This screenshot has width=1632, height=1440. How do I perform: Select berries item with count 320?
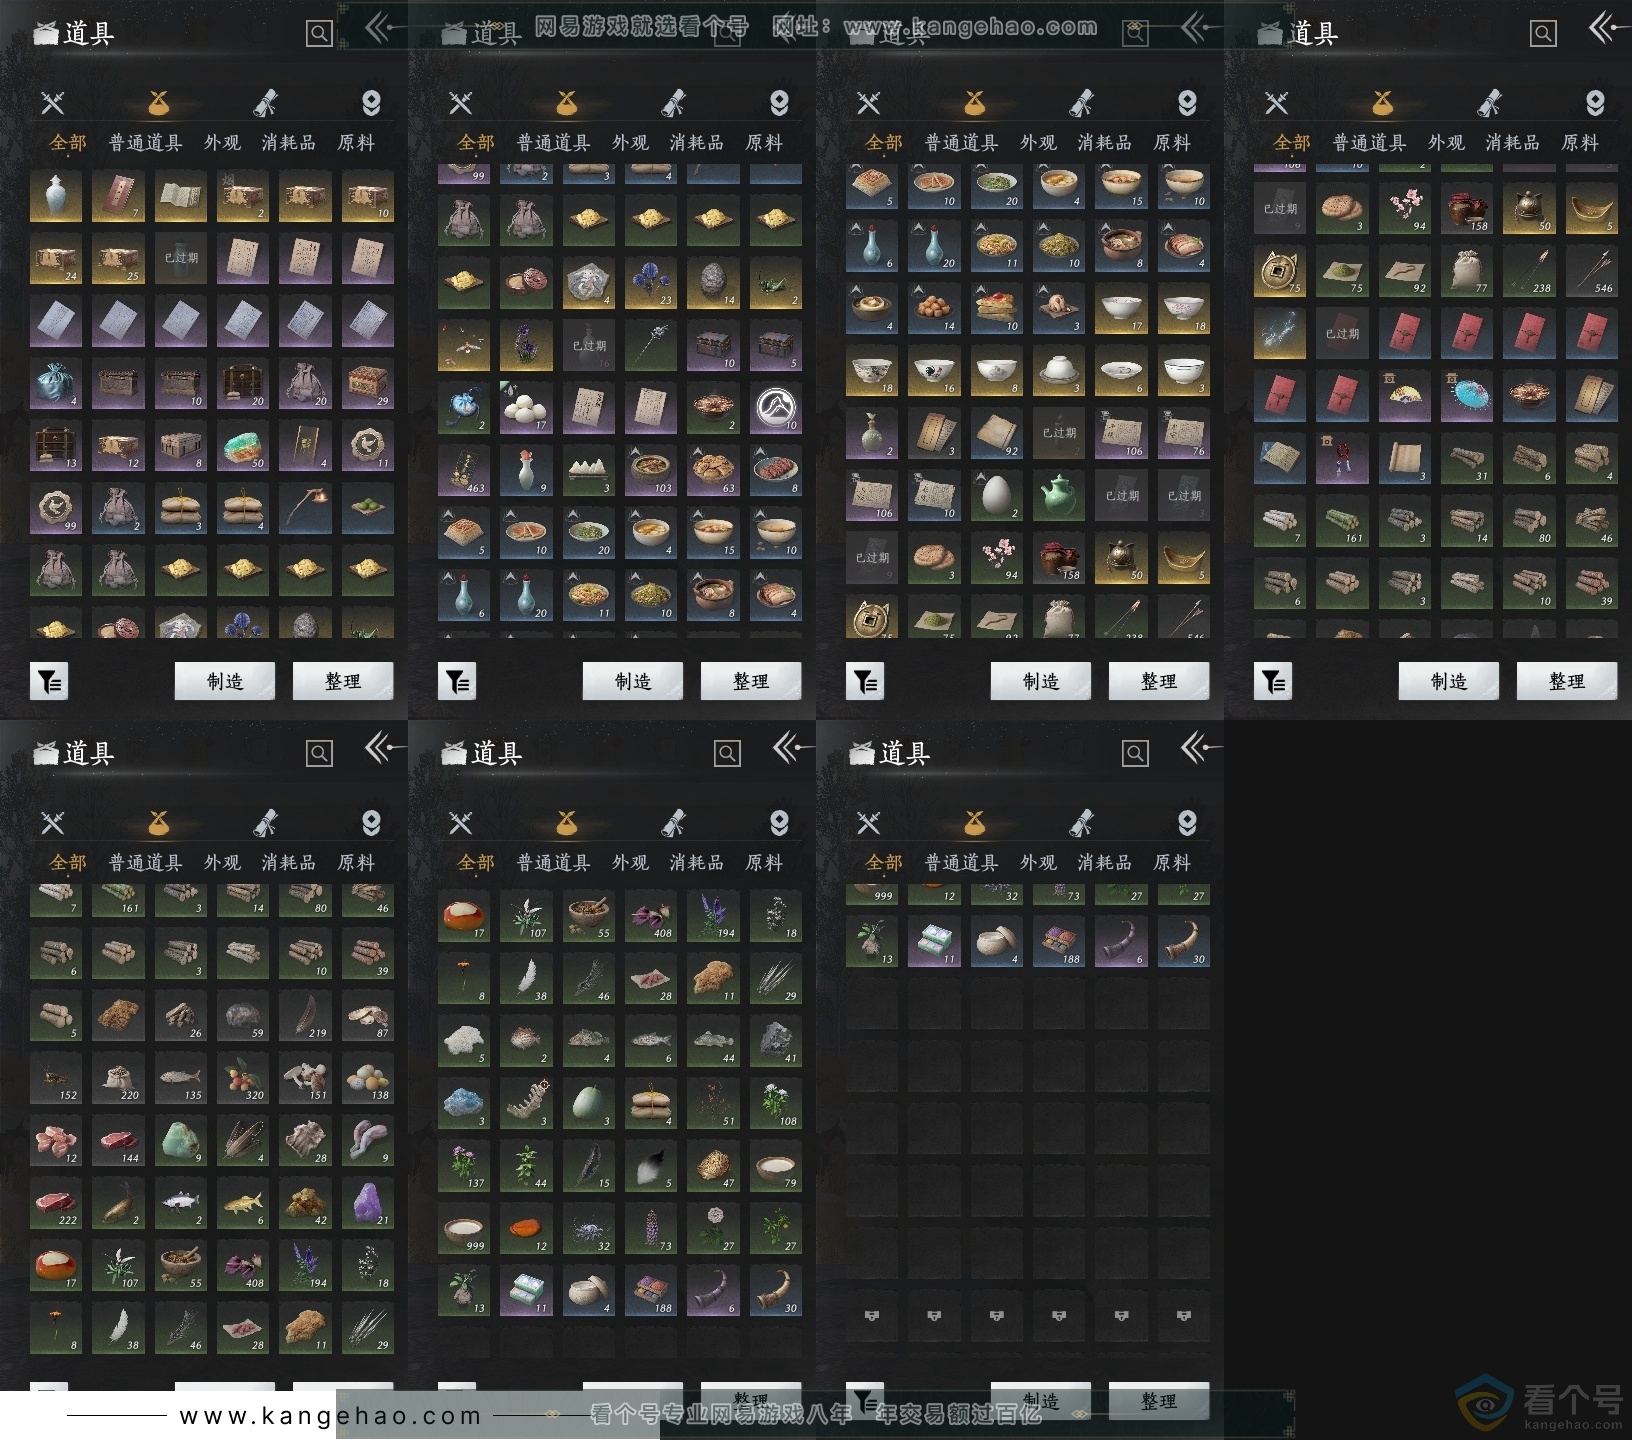pyautogui.click(x=243, y=1078)
